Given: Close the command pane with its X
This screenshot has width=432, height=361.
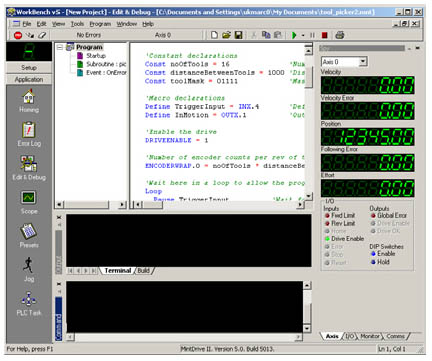Looking at the screenshot, I should pyautogui.click(x=59, y=284).
